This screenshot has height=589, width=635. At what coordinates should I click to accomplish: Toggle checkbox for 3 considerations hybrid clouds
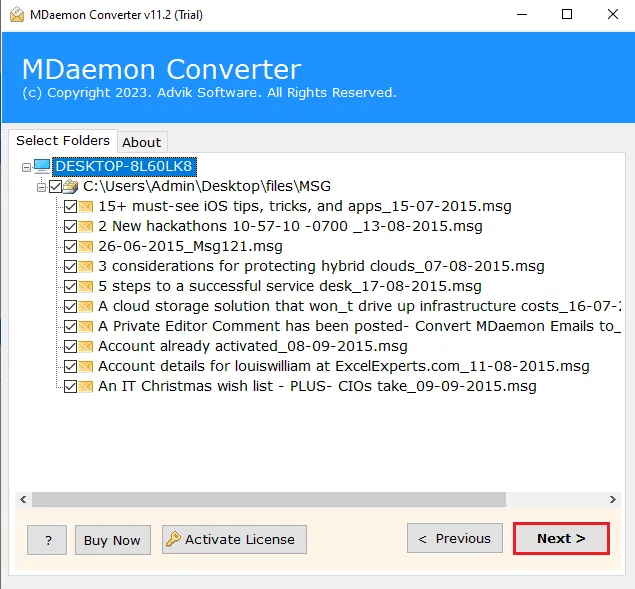click(70, 266)
